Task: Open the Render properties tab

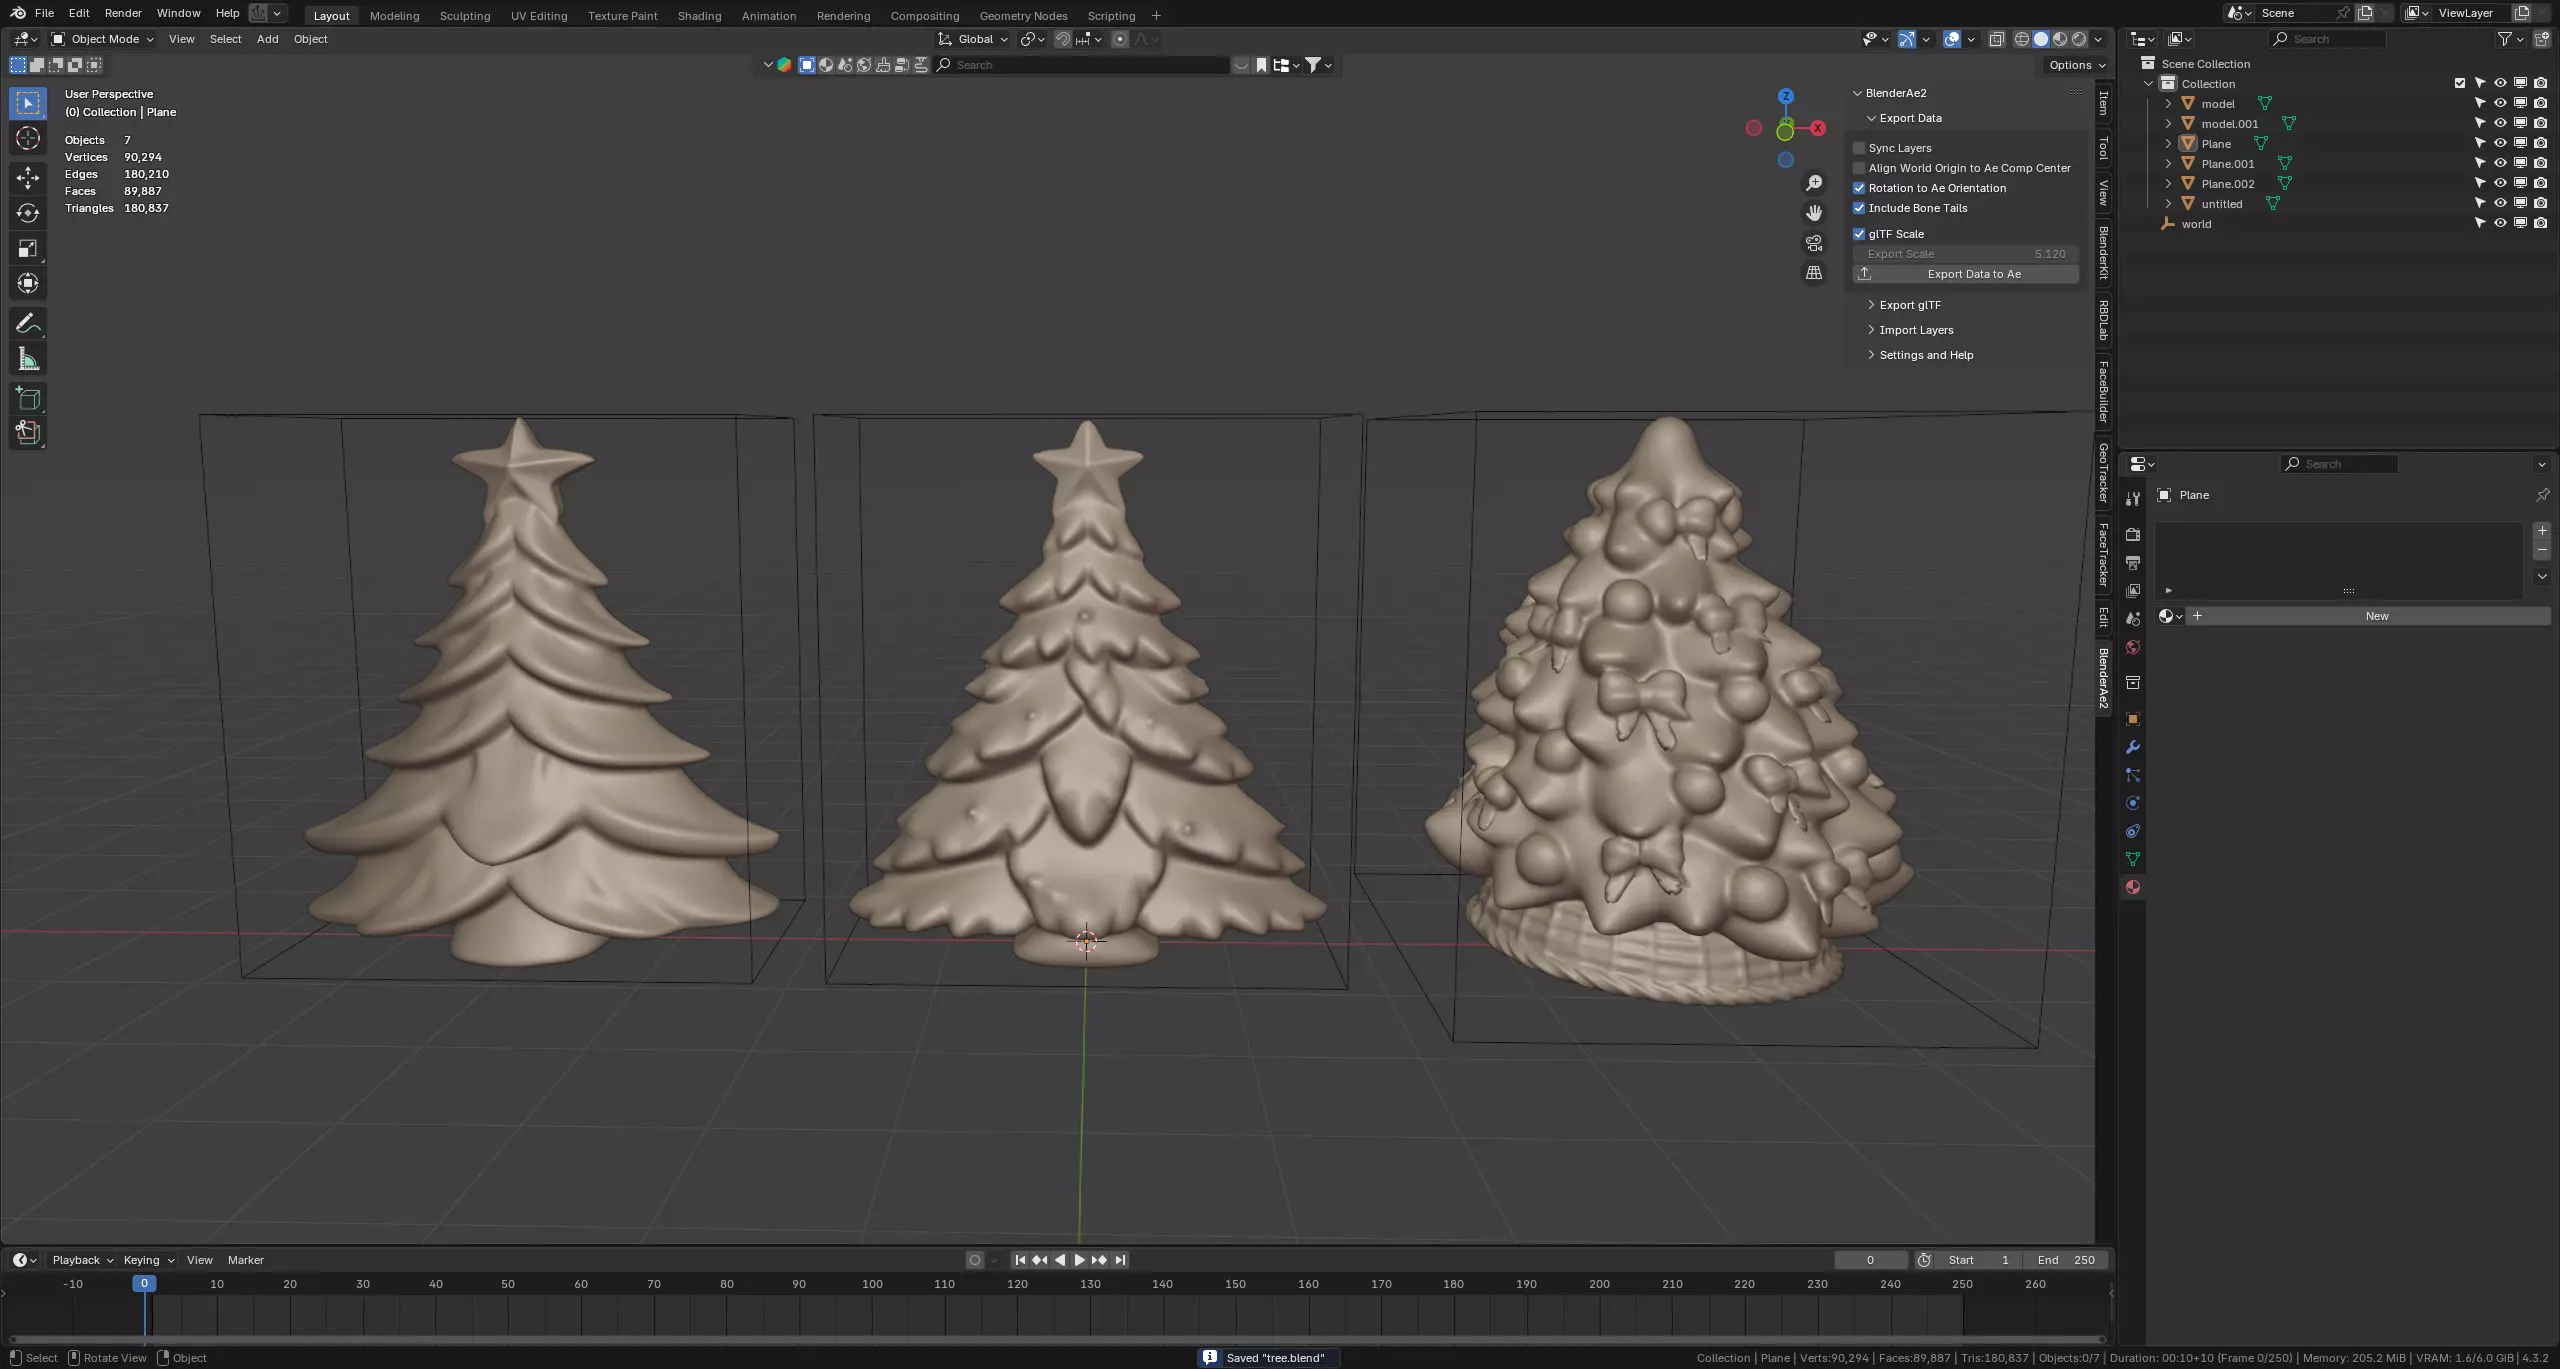Action: pyautogui.click(x=2133, y=535)
